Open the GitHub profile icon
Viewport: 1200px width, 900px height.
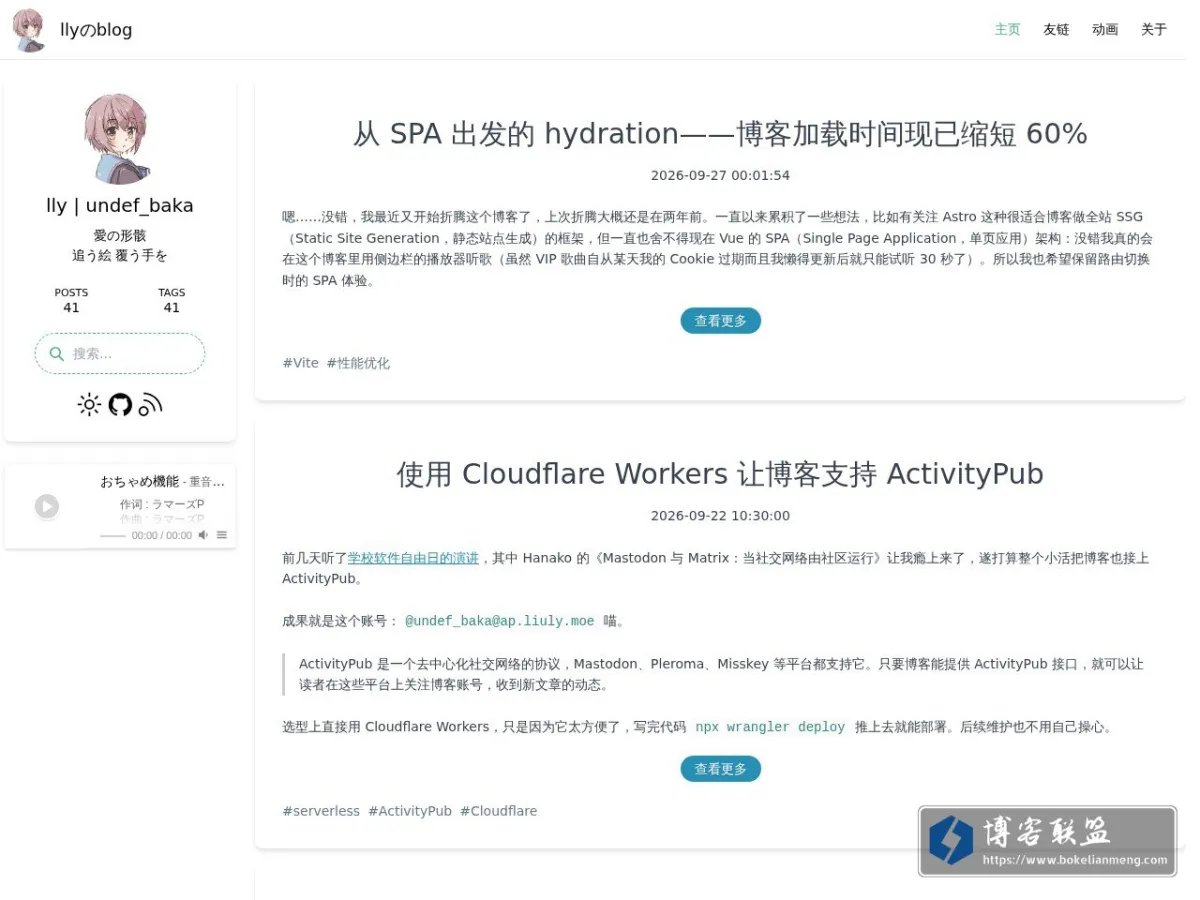120,404
